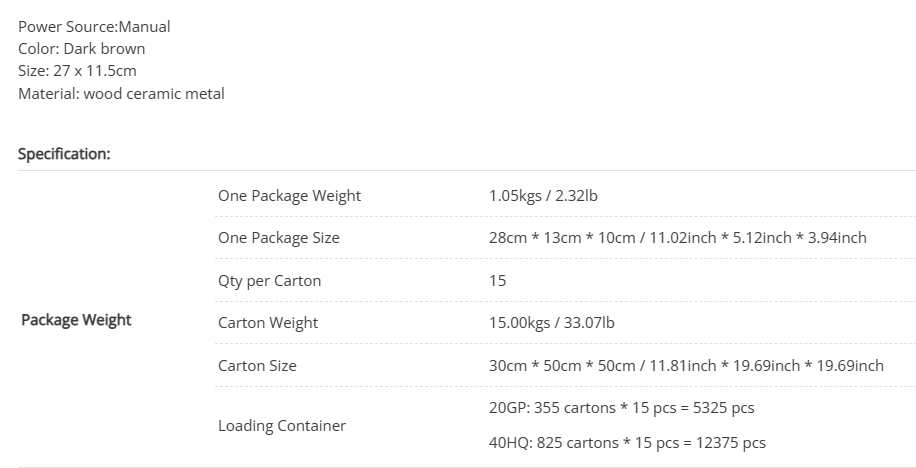Click the Carton Weight label
916x468 pixels.
click(268, 323)
